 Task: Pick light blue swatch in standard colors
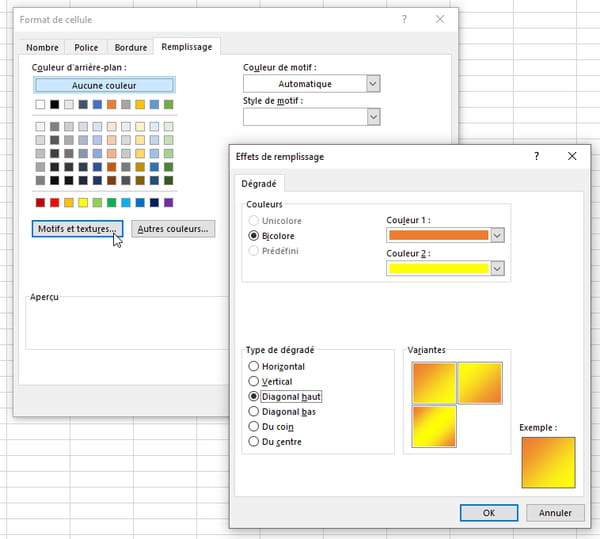pyautogui.click(x=126, y=202)
